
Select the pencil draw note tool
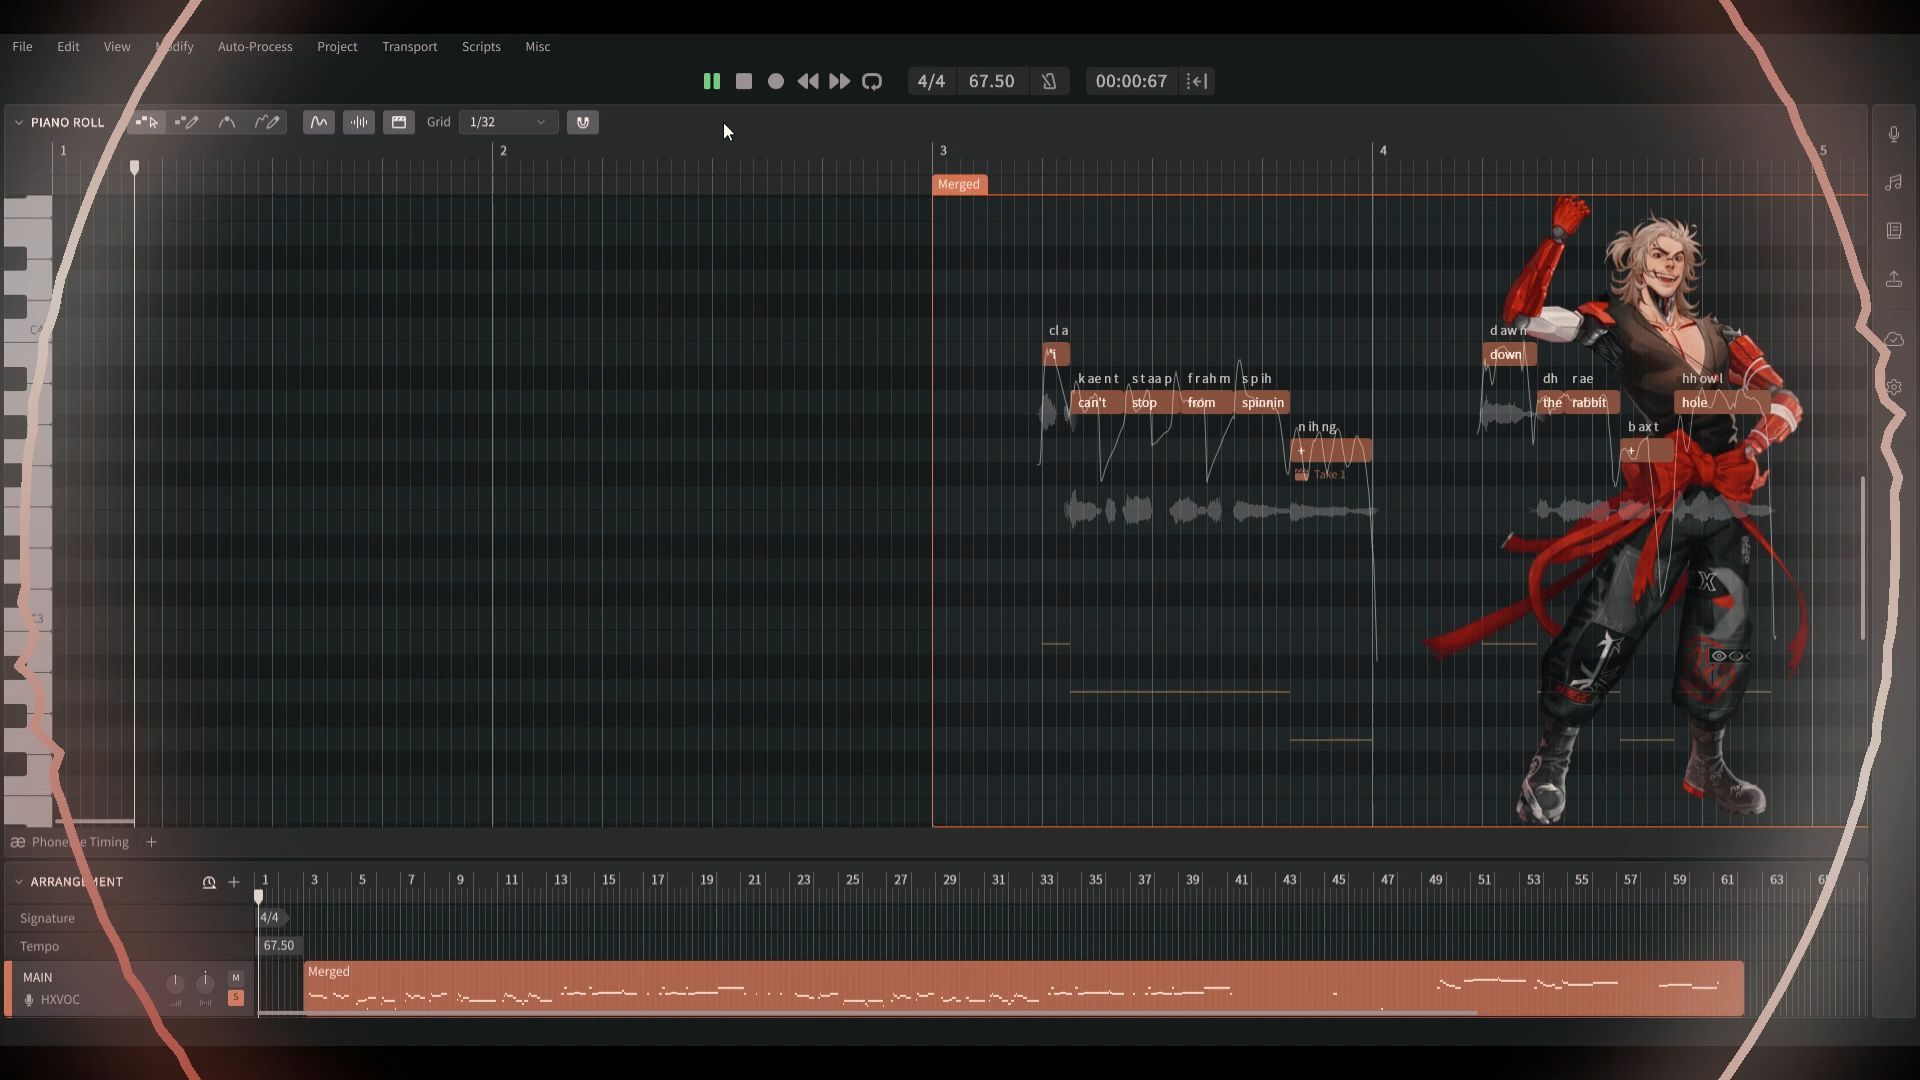tap(187, 122)
